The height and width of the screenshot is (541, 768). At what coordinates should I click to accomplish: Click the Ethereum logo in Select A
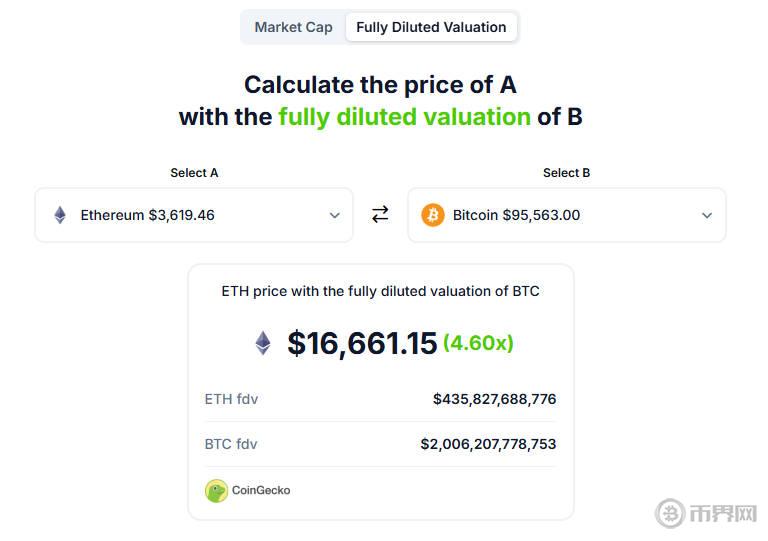pyautogui.click(x=60, y=215)
